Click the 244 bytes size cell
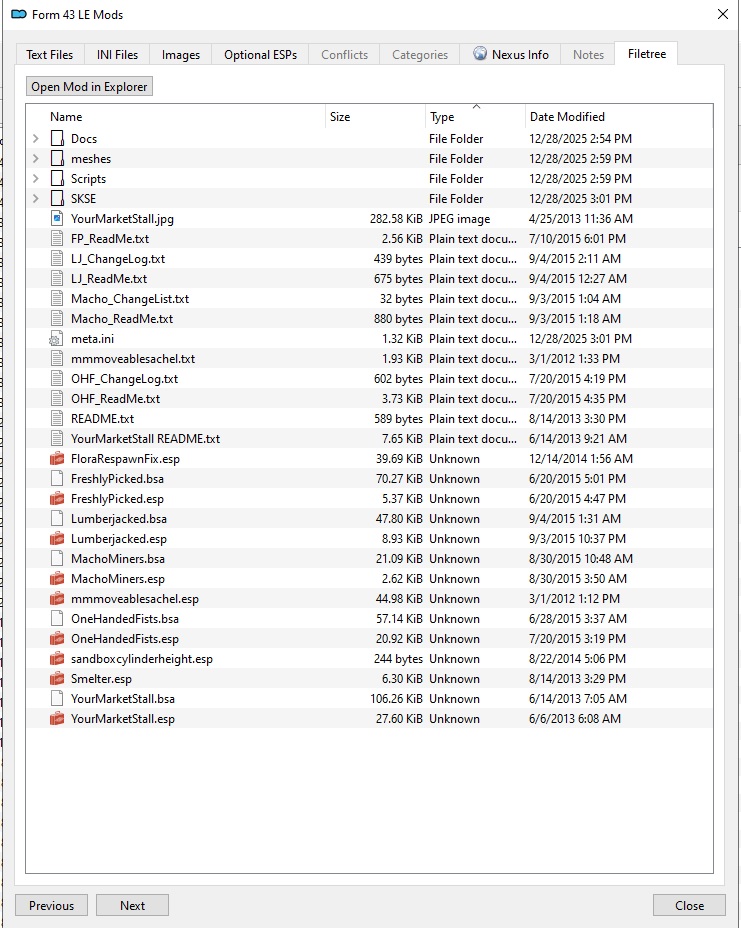Viewport: 741px width, 928px height. [x=398, y=659]
